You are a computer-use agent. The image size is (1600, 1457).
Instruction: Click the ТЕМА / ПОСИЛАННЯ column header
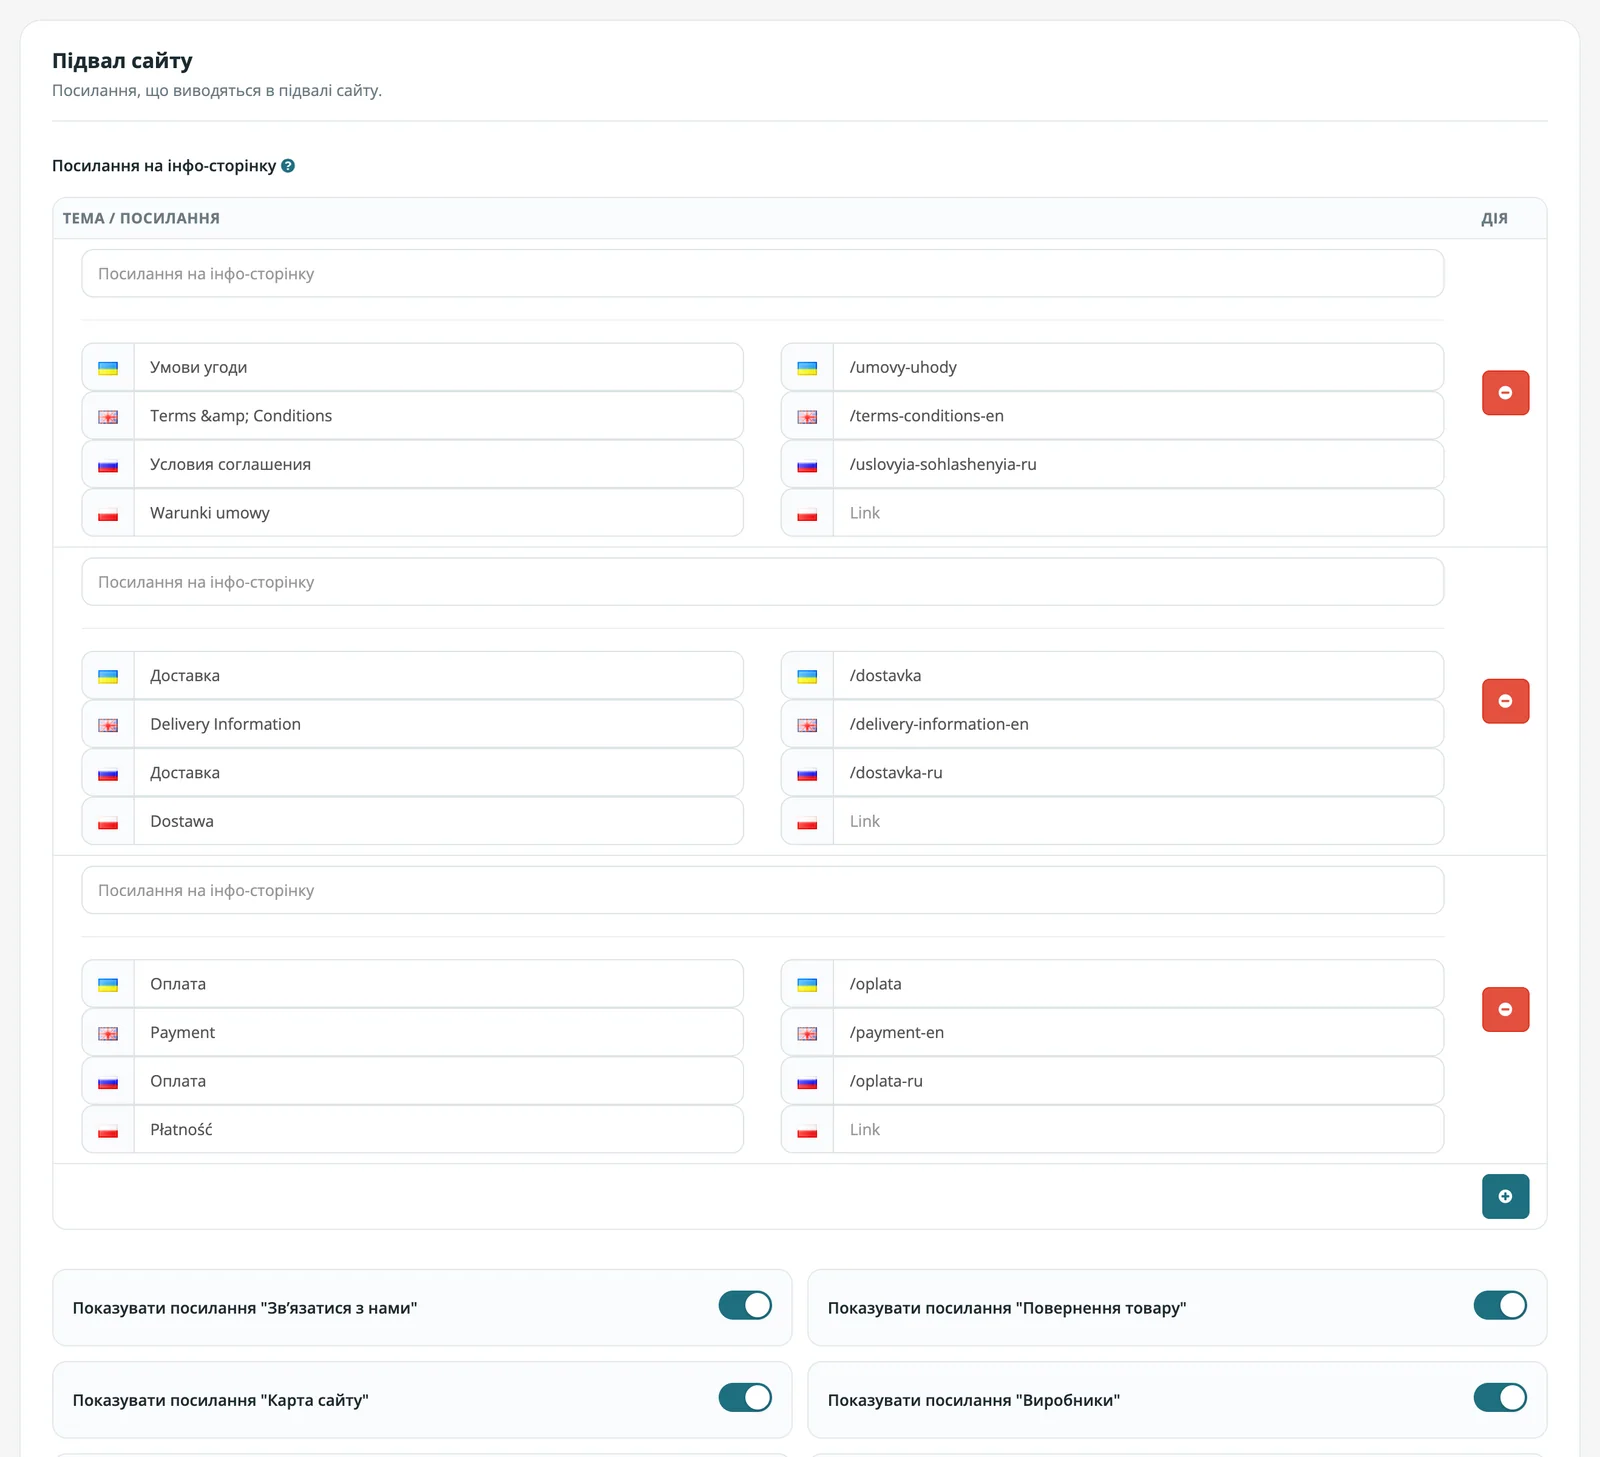(x=141, y=218)
